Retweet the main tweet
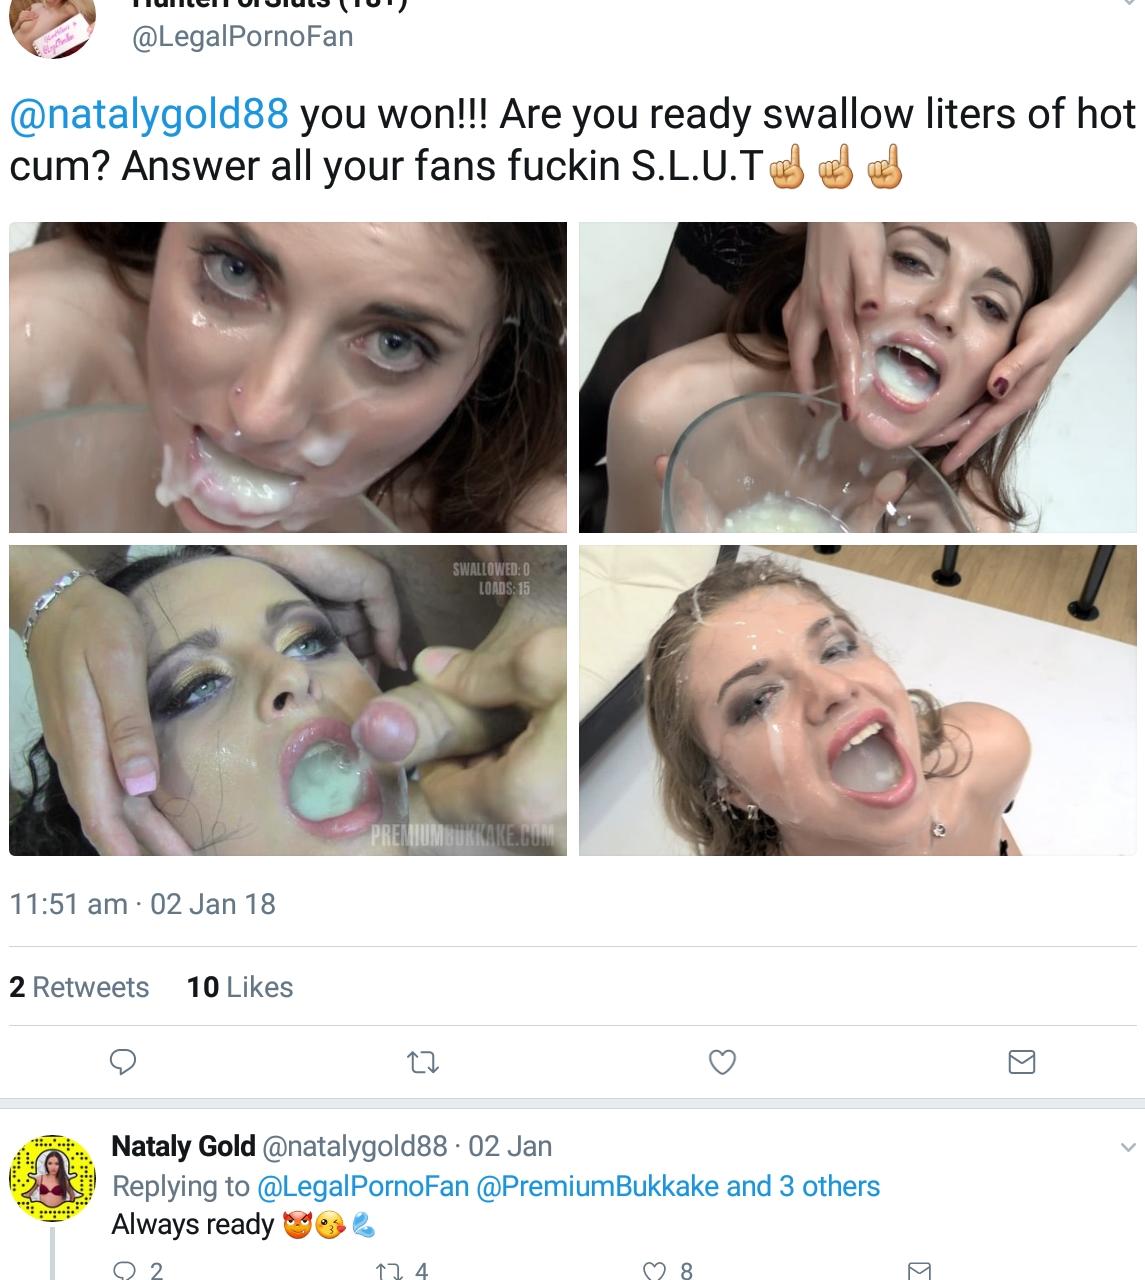Viewport: 1145px width, 1280px height. [424, 1062]
